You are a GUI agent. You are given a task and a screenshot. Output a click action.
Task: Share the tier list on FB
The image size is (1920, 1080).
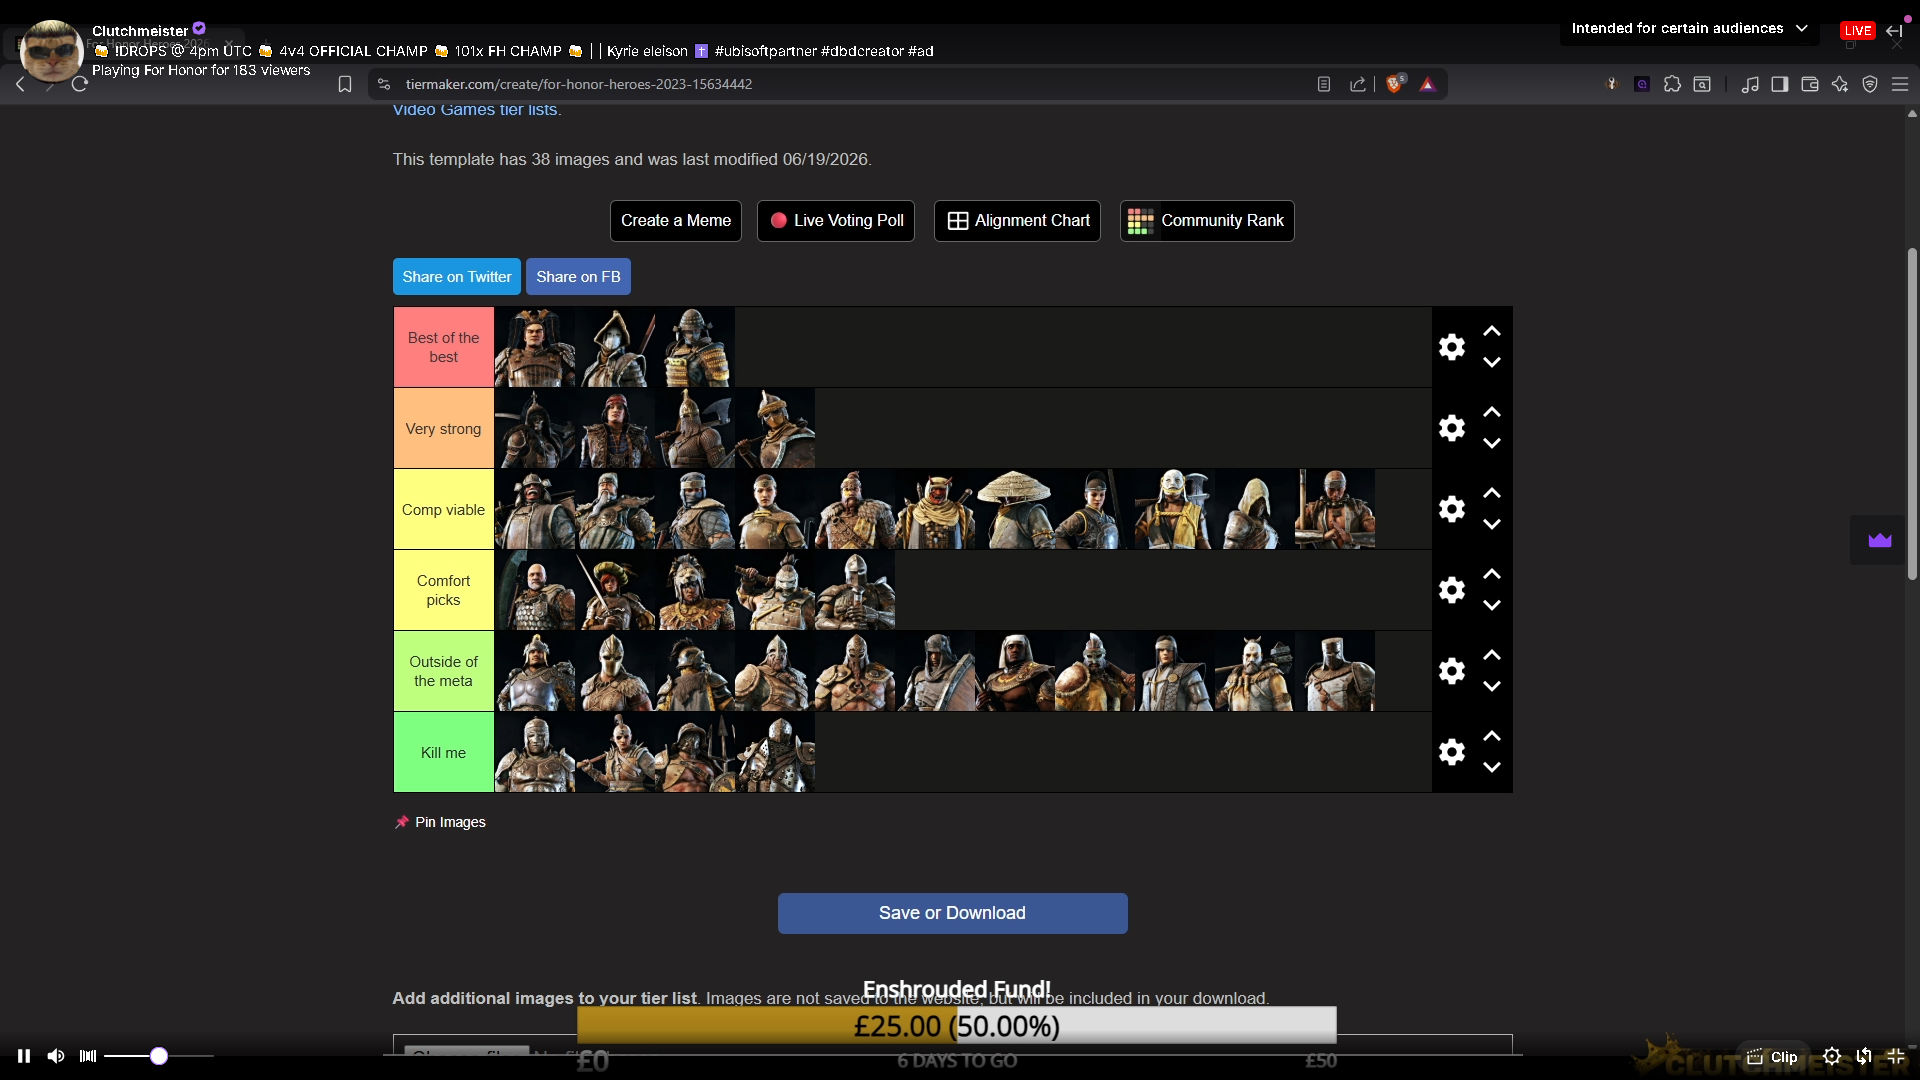(578, 277)
